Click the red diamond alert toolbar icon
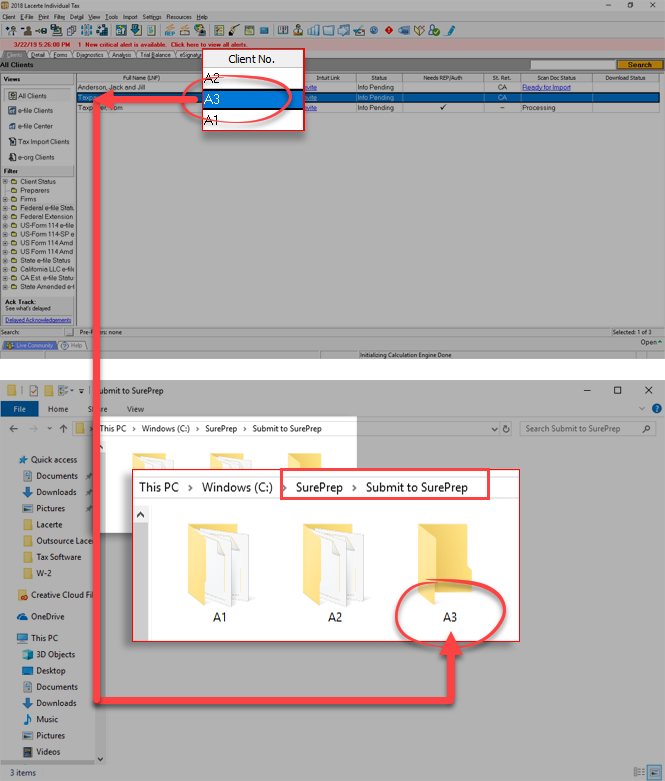 point(389,30)
